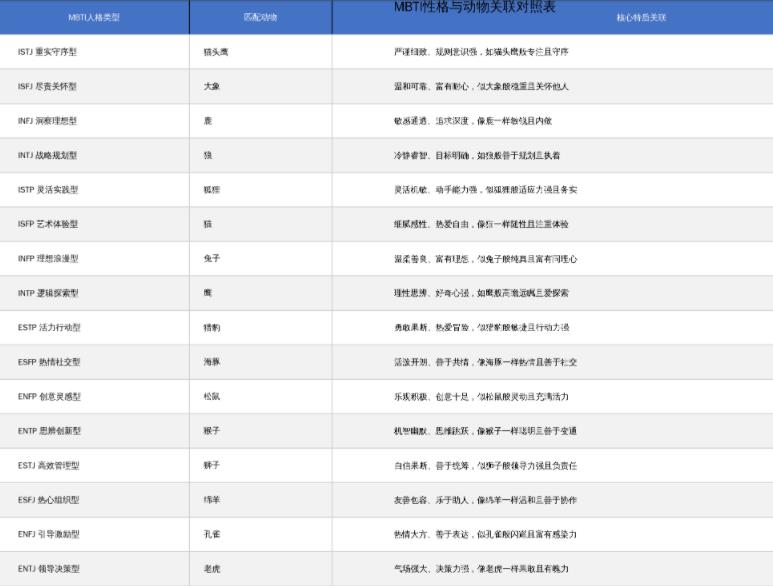The height and width of the screenshot is (586, 773).
Task: Select the ENFP 创意灵感型 cell
Action: tap(49, 397)
